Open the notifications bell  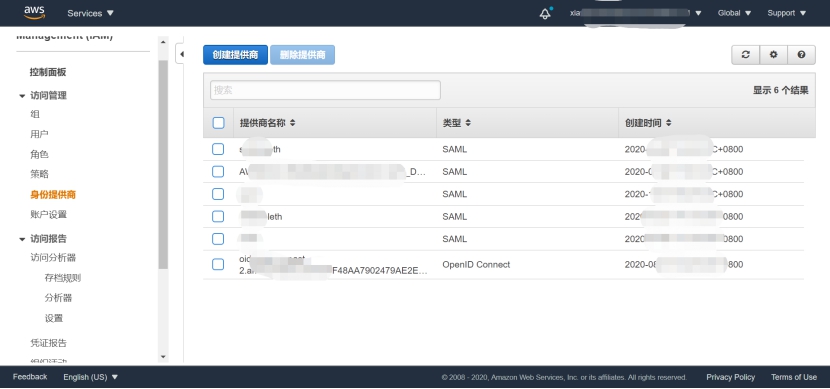coord(545,13)
